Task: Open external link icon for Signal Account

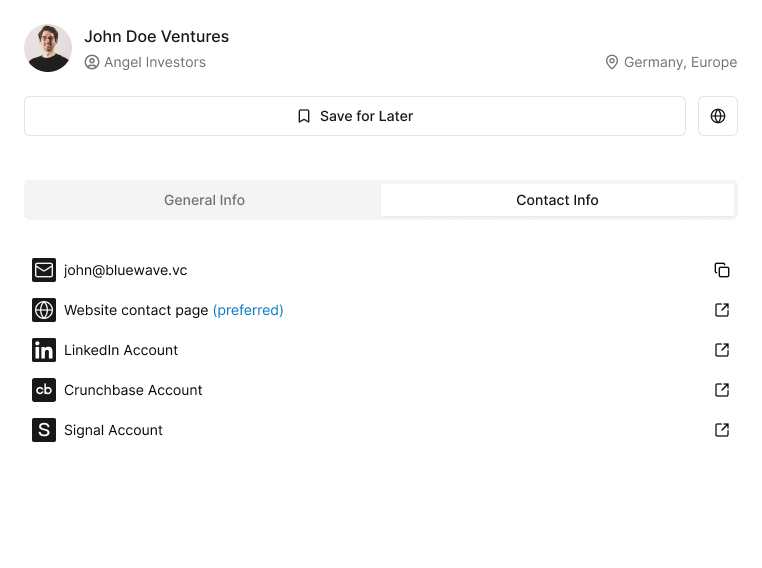Action: tap(722, 430)
